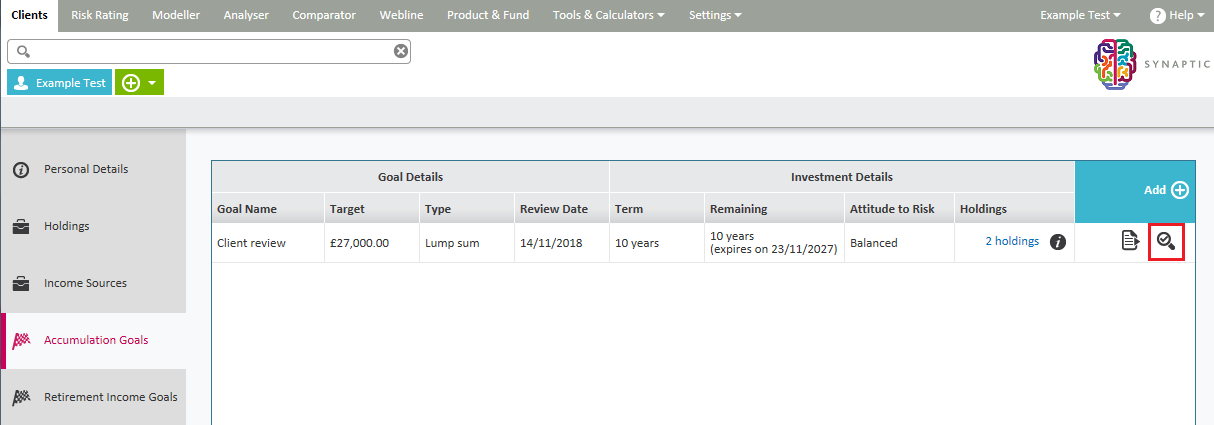
Task: Click the Balanced attitude to risk cell
Action: tap(899, 243)
